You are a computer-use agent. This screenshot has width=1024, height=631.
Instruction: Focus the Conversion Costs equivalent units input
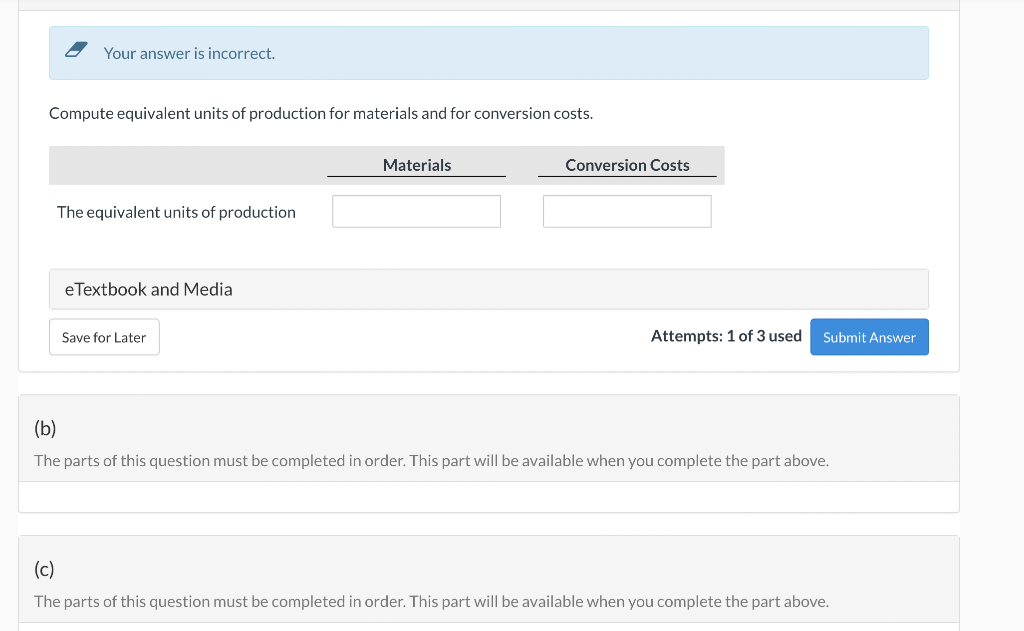pos(627,211)
